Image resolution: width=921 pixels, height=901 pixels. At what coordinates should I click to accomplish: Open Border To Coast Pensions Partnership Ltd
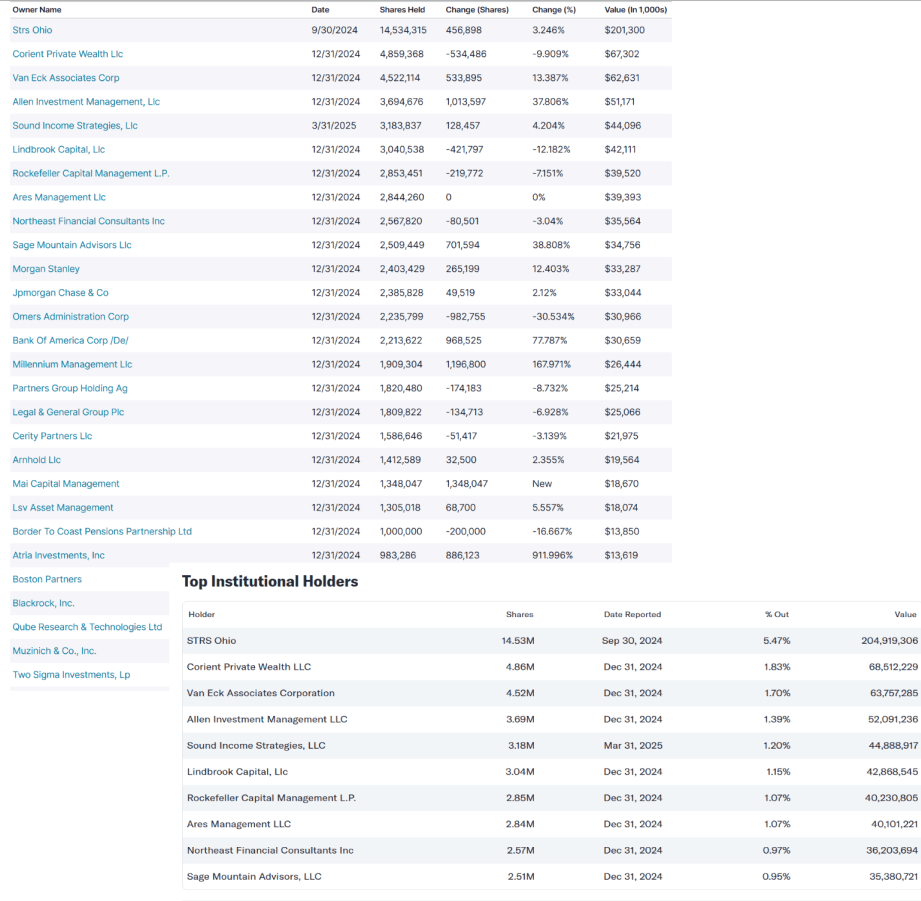(102, 531)
